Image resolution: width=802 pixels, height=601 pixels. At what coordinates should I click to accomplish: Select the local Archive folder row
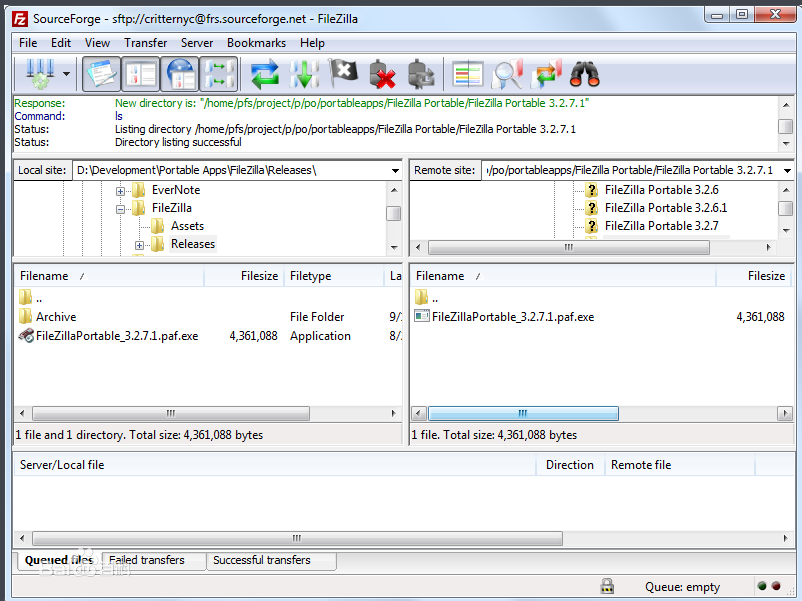208,317
